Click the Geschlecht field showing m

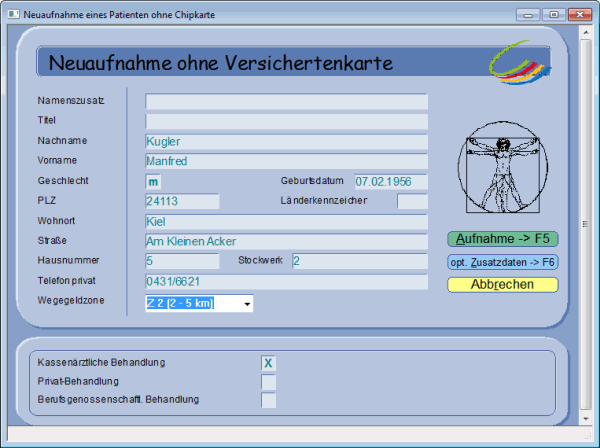[x=153, y=182]
